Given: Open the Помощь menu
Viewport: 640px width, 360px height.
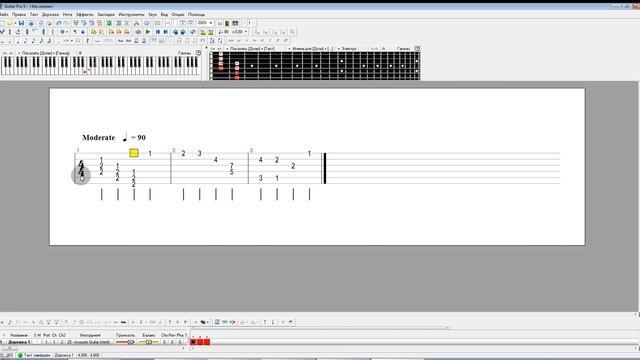Looking at the screenshot, I should tap(196, 14).
